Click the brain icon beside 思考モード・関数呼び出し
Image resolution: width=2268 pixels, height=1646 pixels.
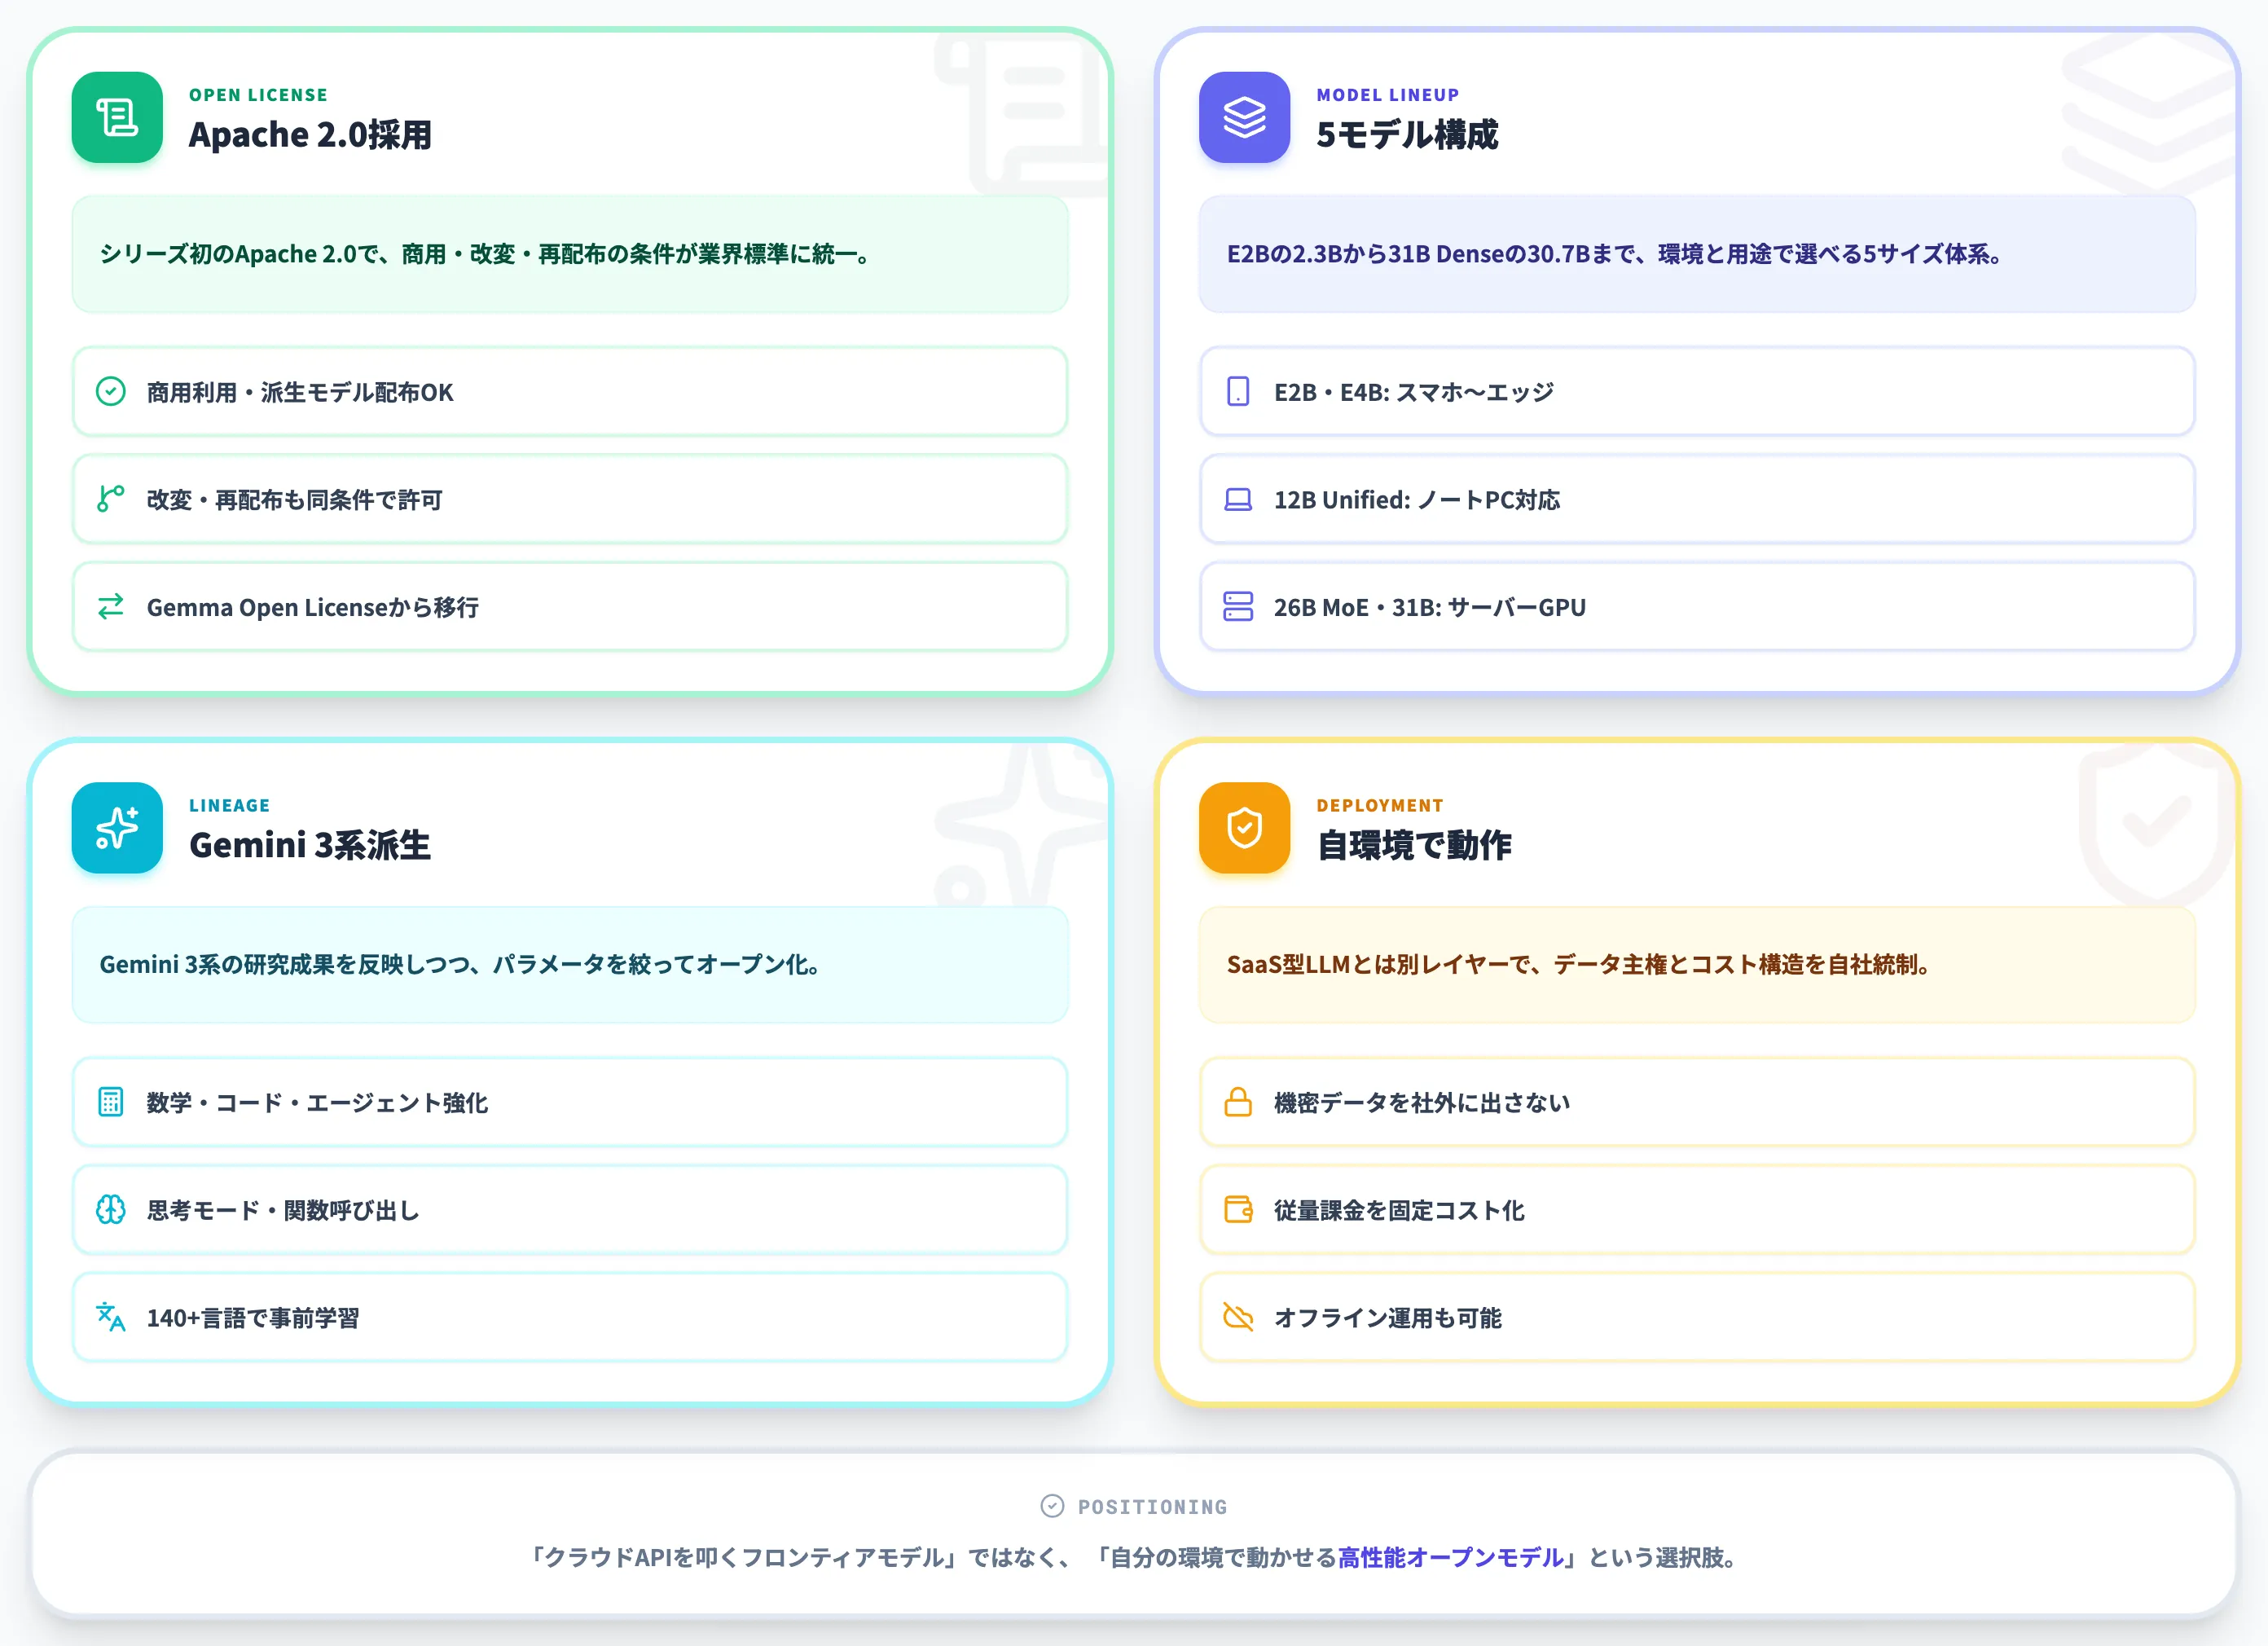(x=111, y=1210)
